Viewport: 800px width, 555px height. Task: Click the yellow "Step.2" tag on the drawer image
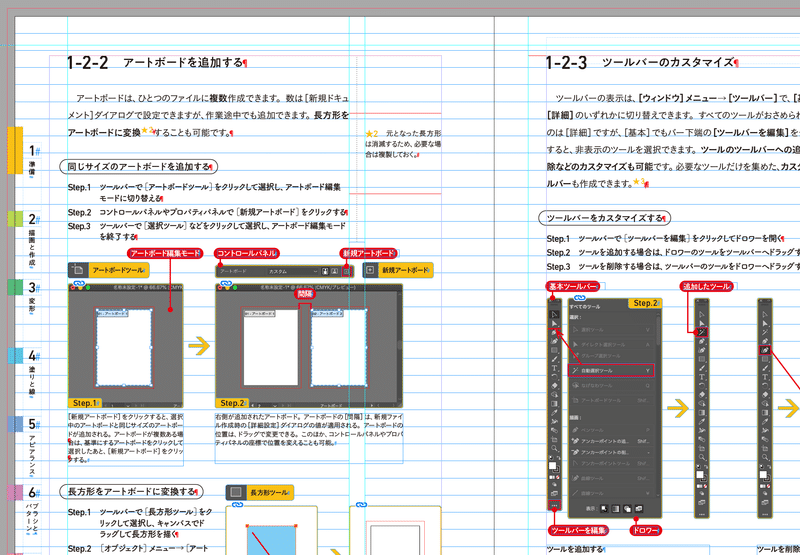645,303
